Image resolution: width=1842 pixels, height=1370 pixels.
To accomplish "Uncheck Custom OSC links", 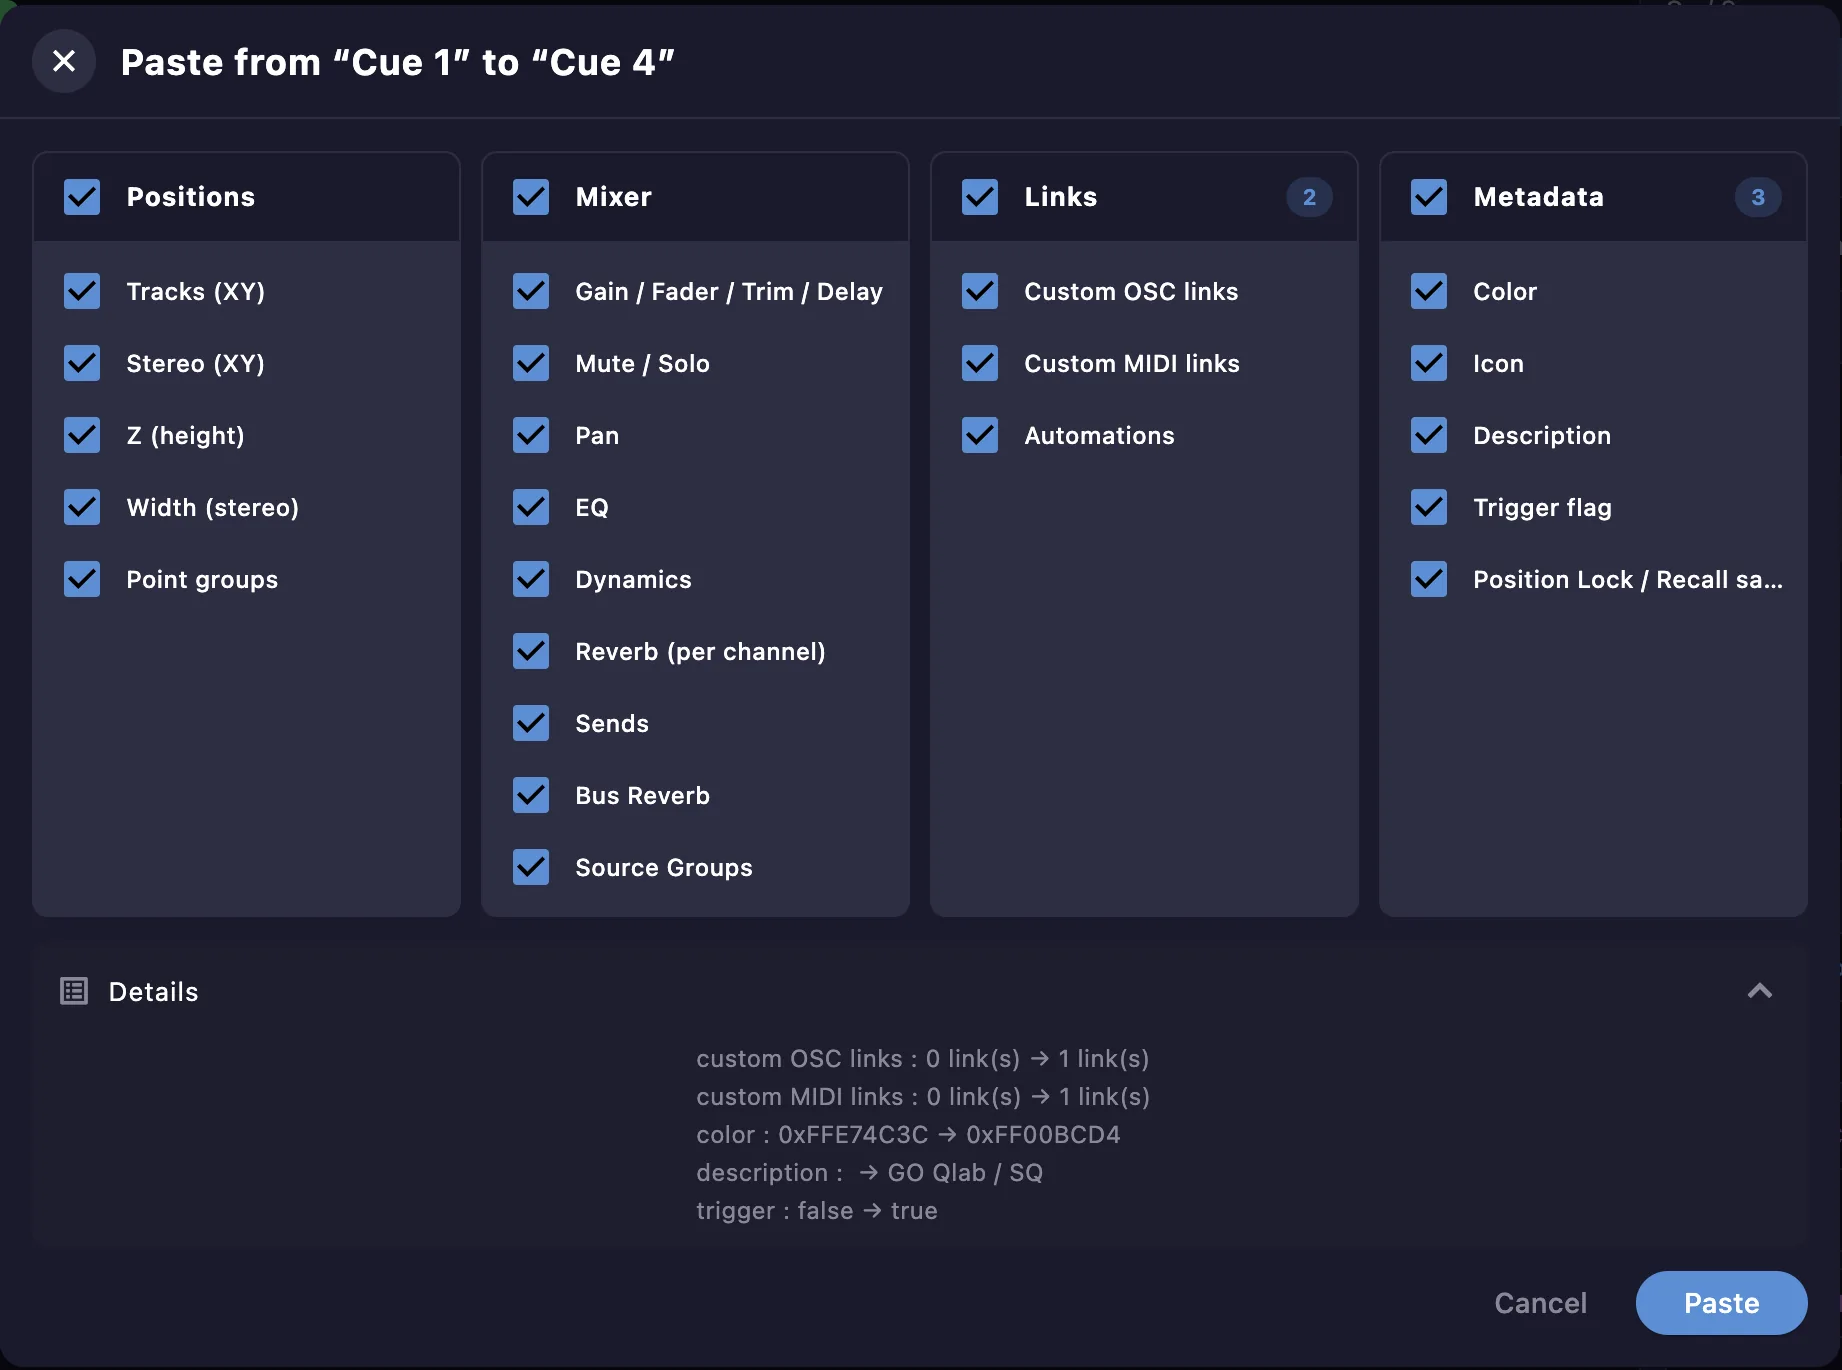I will click(x=980, y=291).
